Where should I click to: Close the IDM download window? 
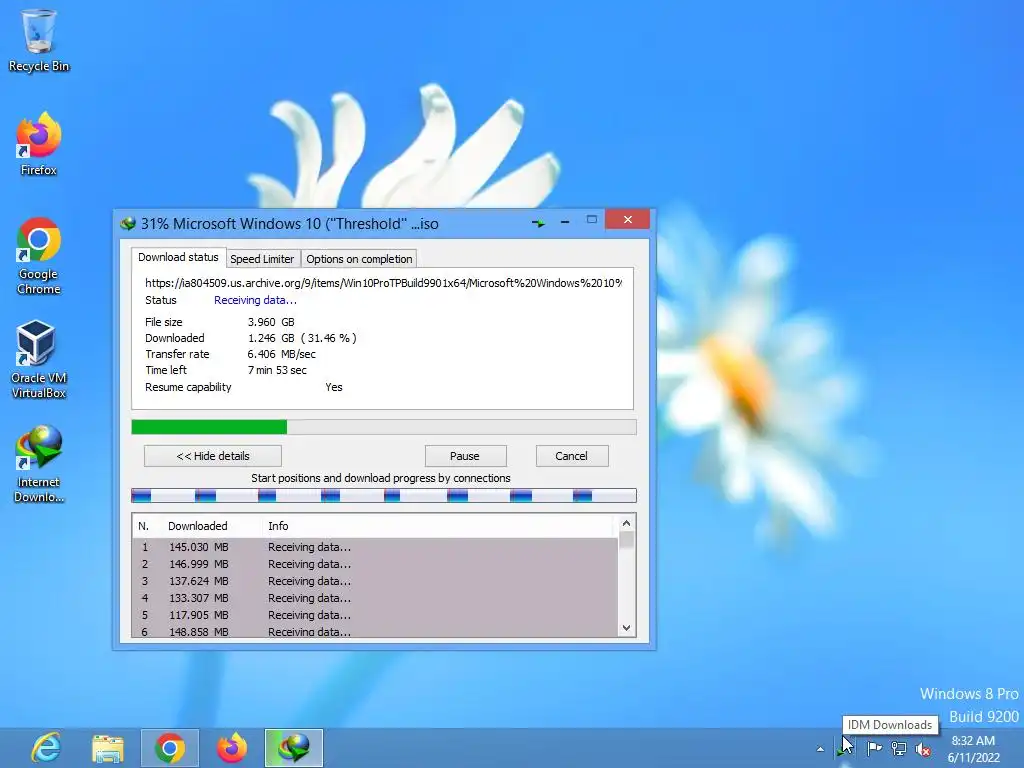tap(627, 219)
